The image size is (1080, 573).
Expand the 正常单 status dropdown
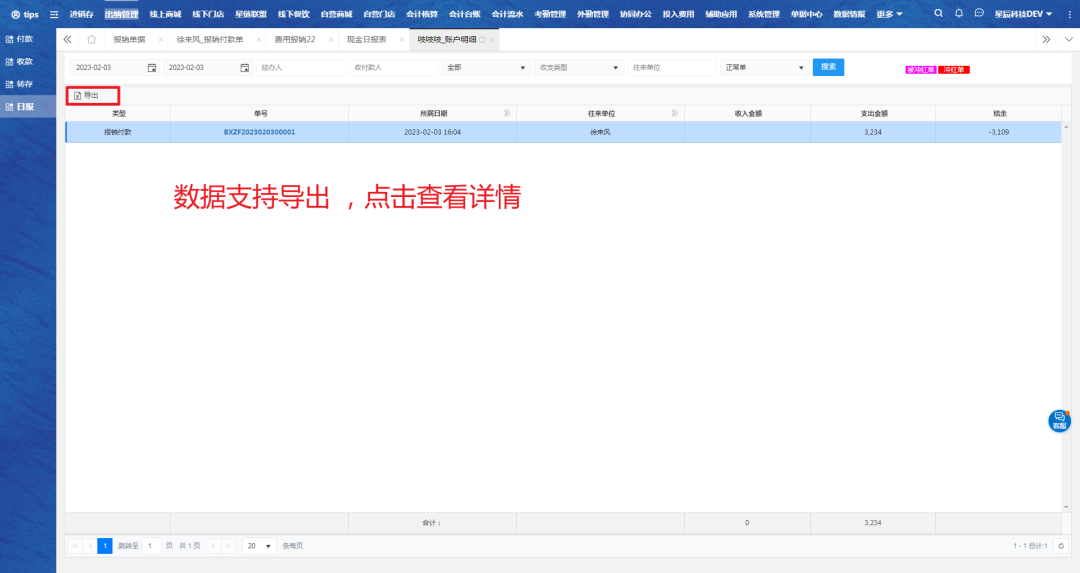pos(764,67)
